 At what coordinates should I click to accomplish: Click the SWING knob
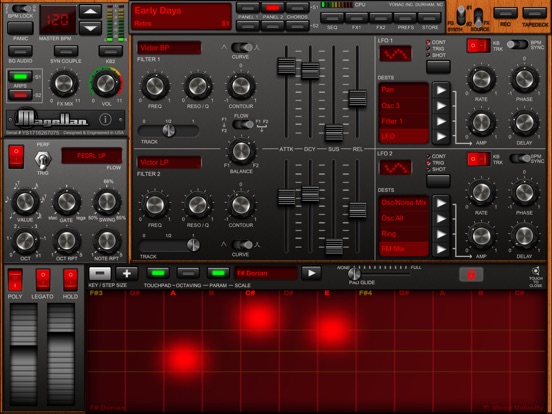click(x=107, y=202)
